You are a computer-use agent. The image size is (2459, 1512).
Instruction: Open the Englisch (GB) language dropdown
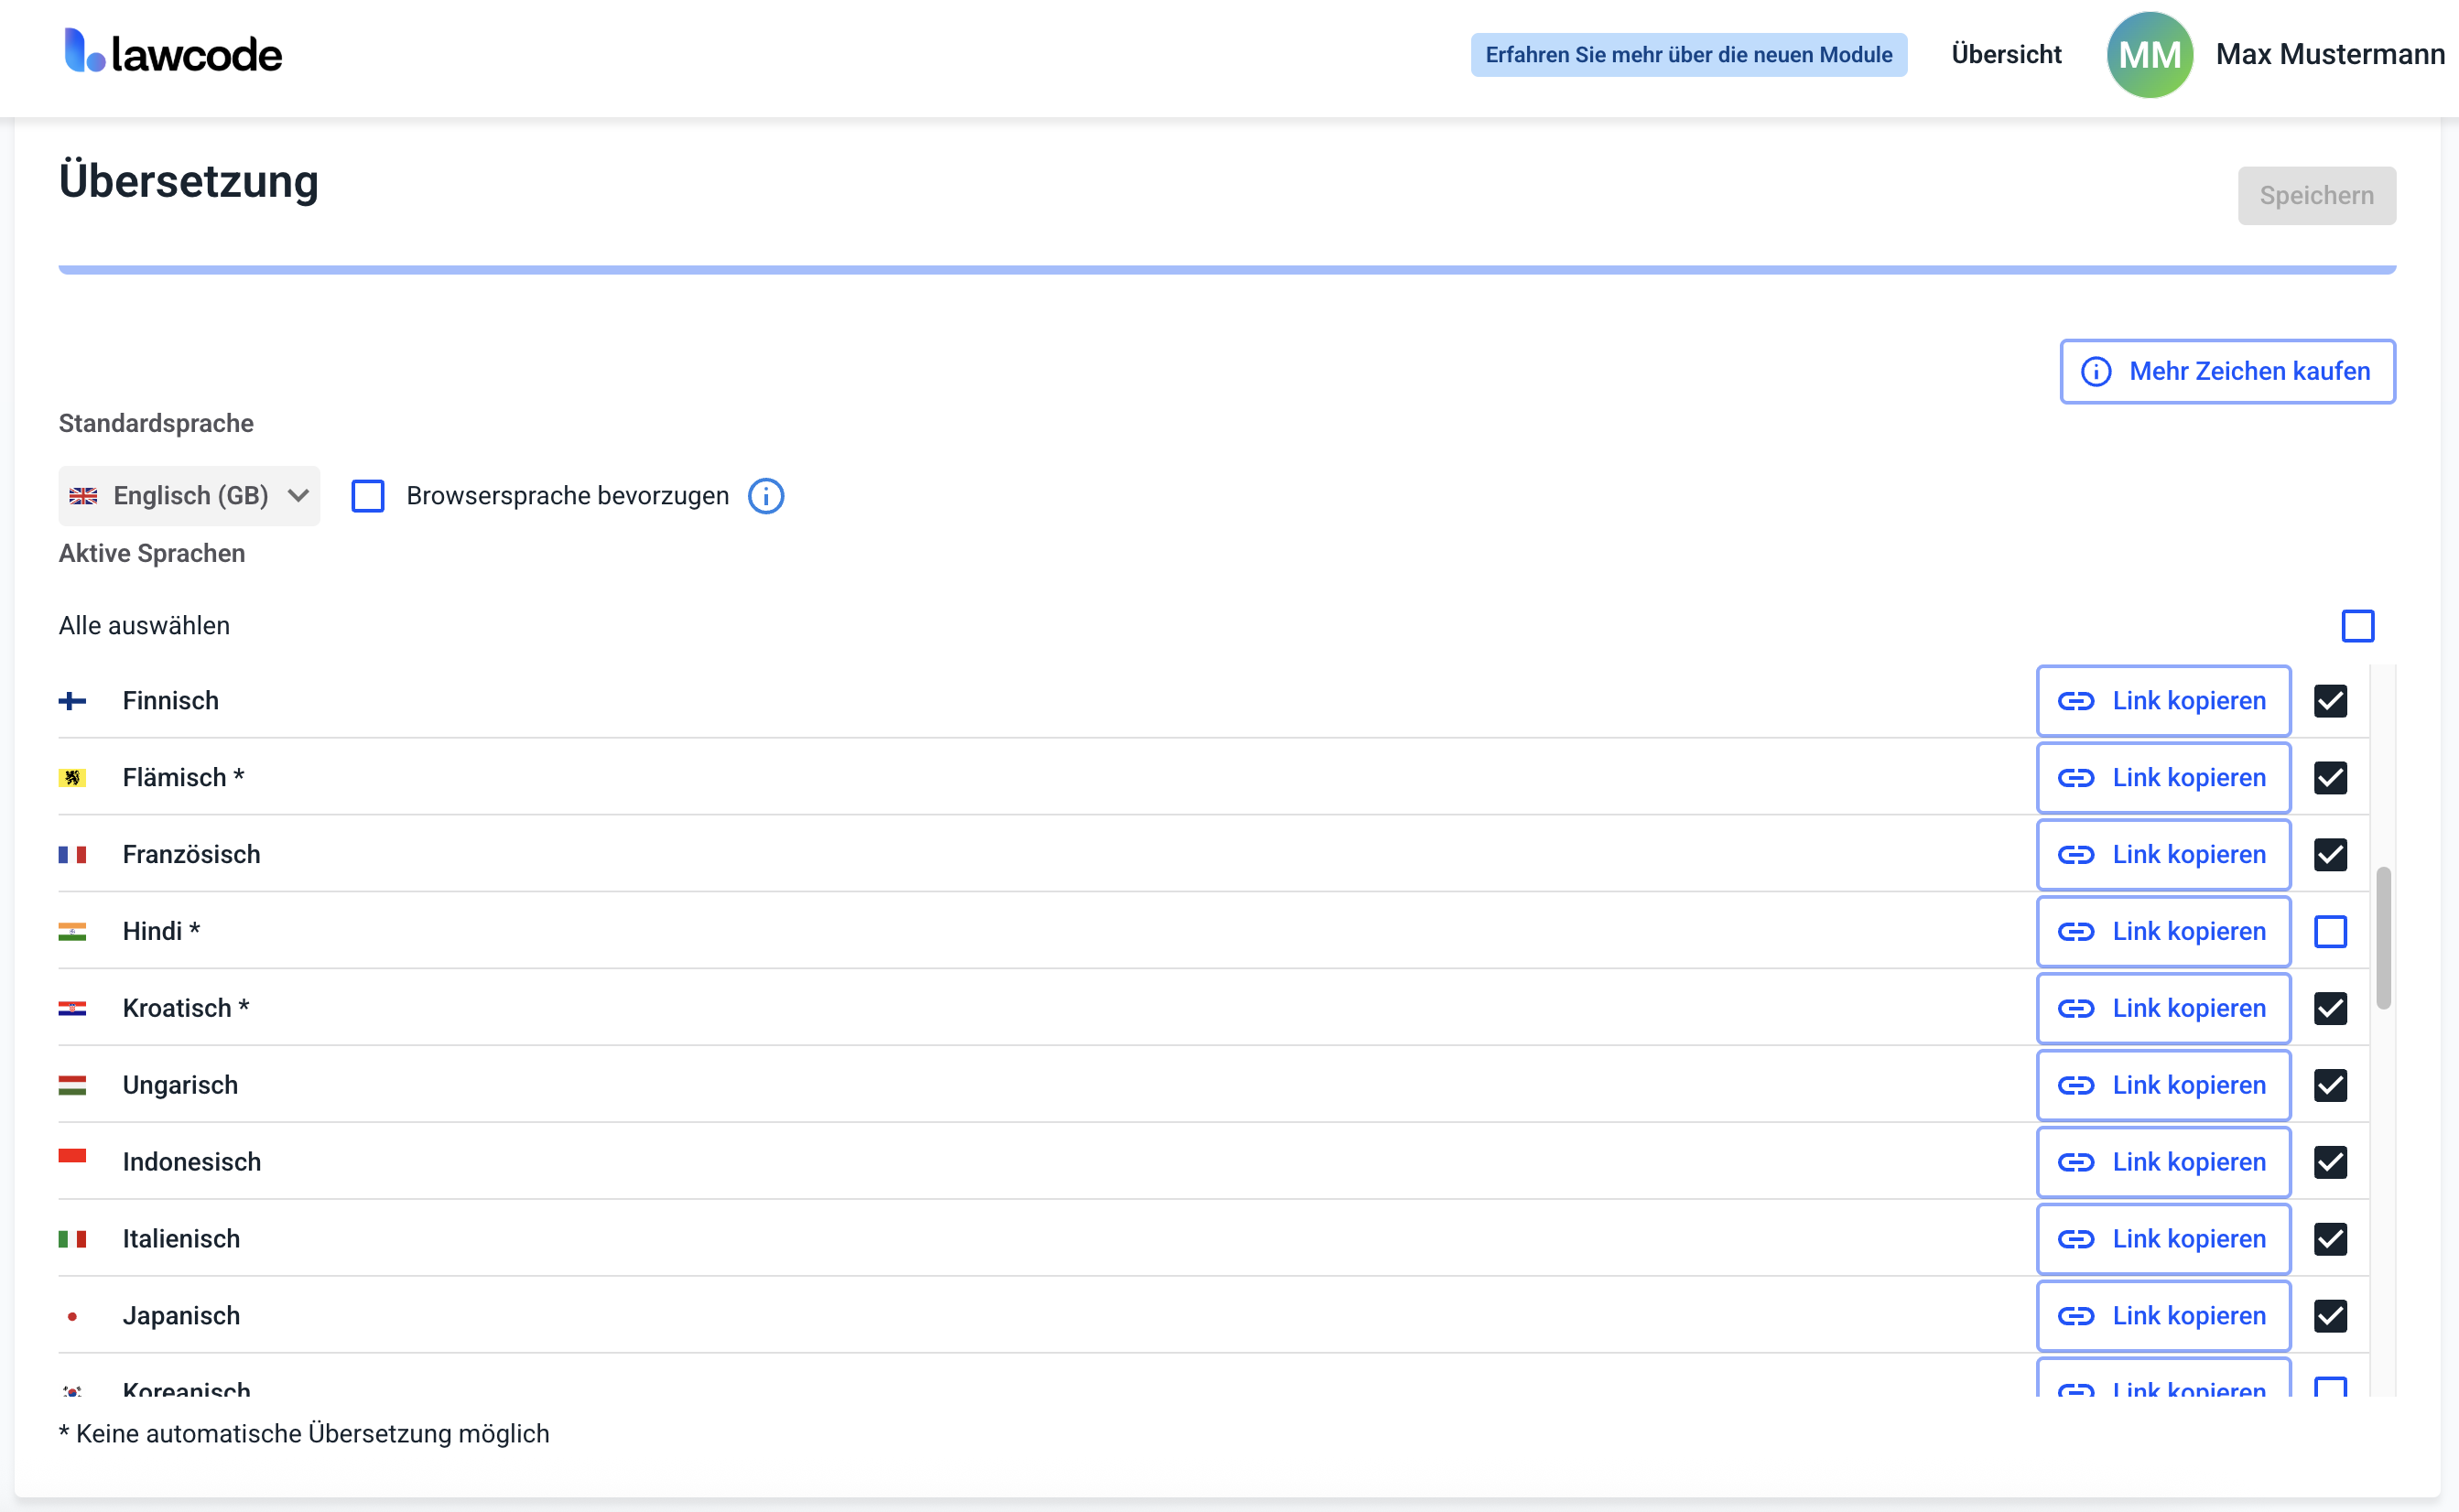point(190,496)
